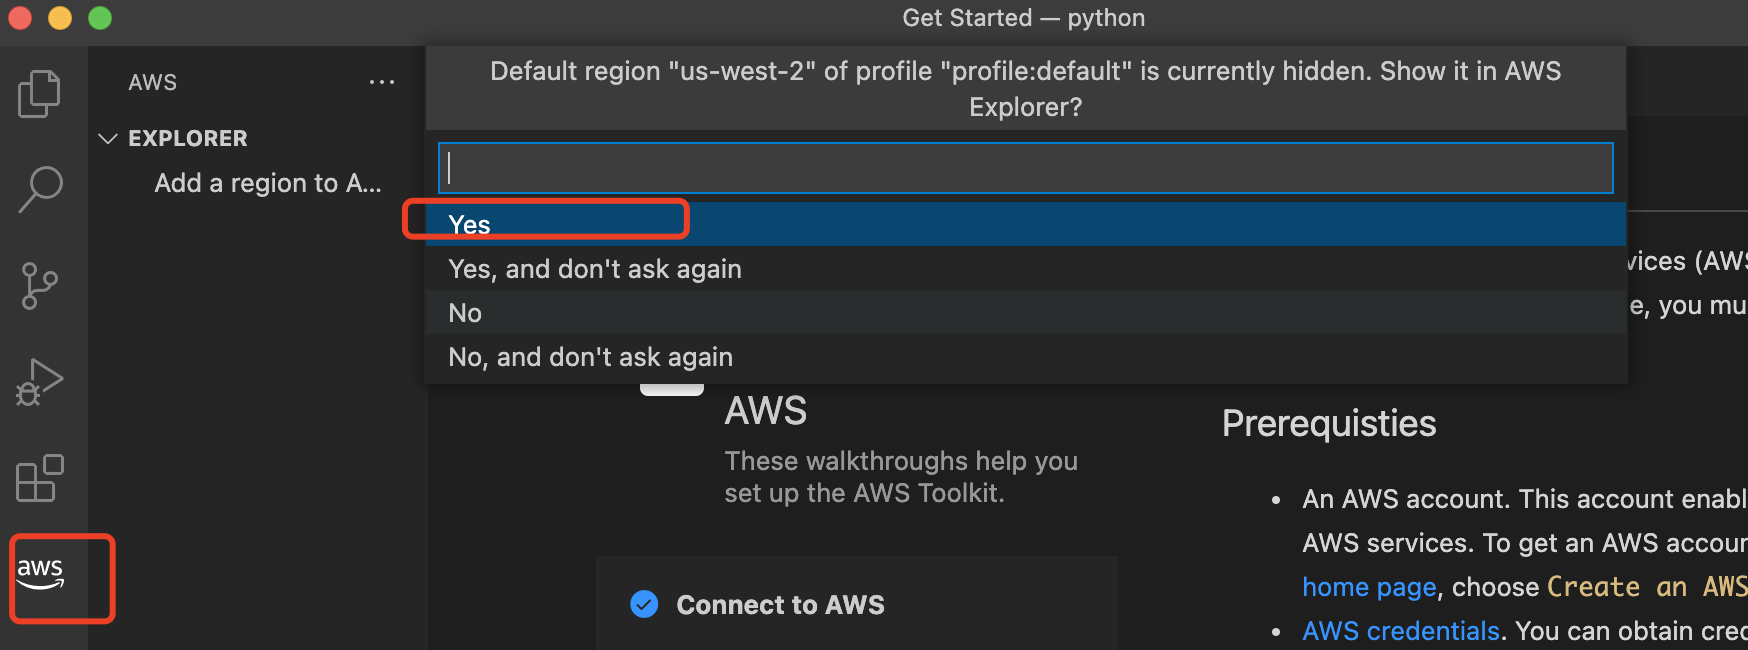The image size is (1748, 650).
Task: Focus the quick pick text input field
Action: click(1026, 167)
